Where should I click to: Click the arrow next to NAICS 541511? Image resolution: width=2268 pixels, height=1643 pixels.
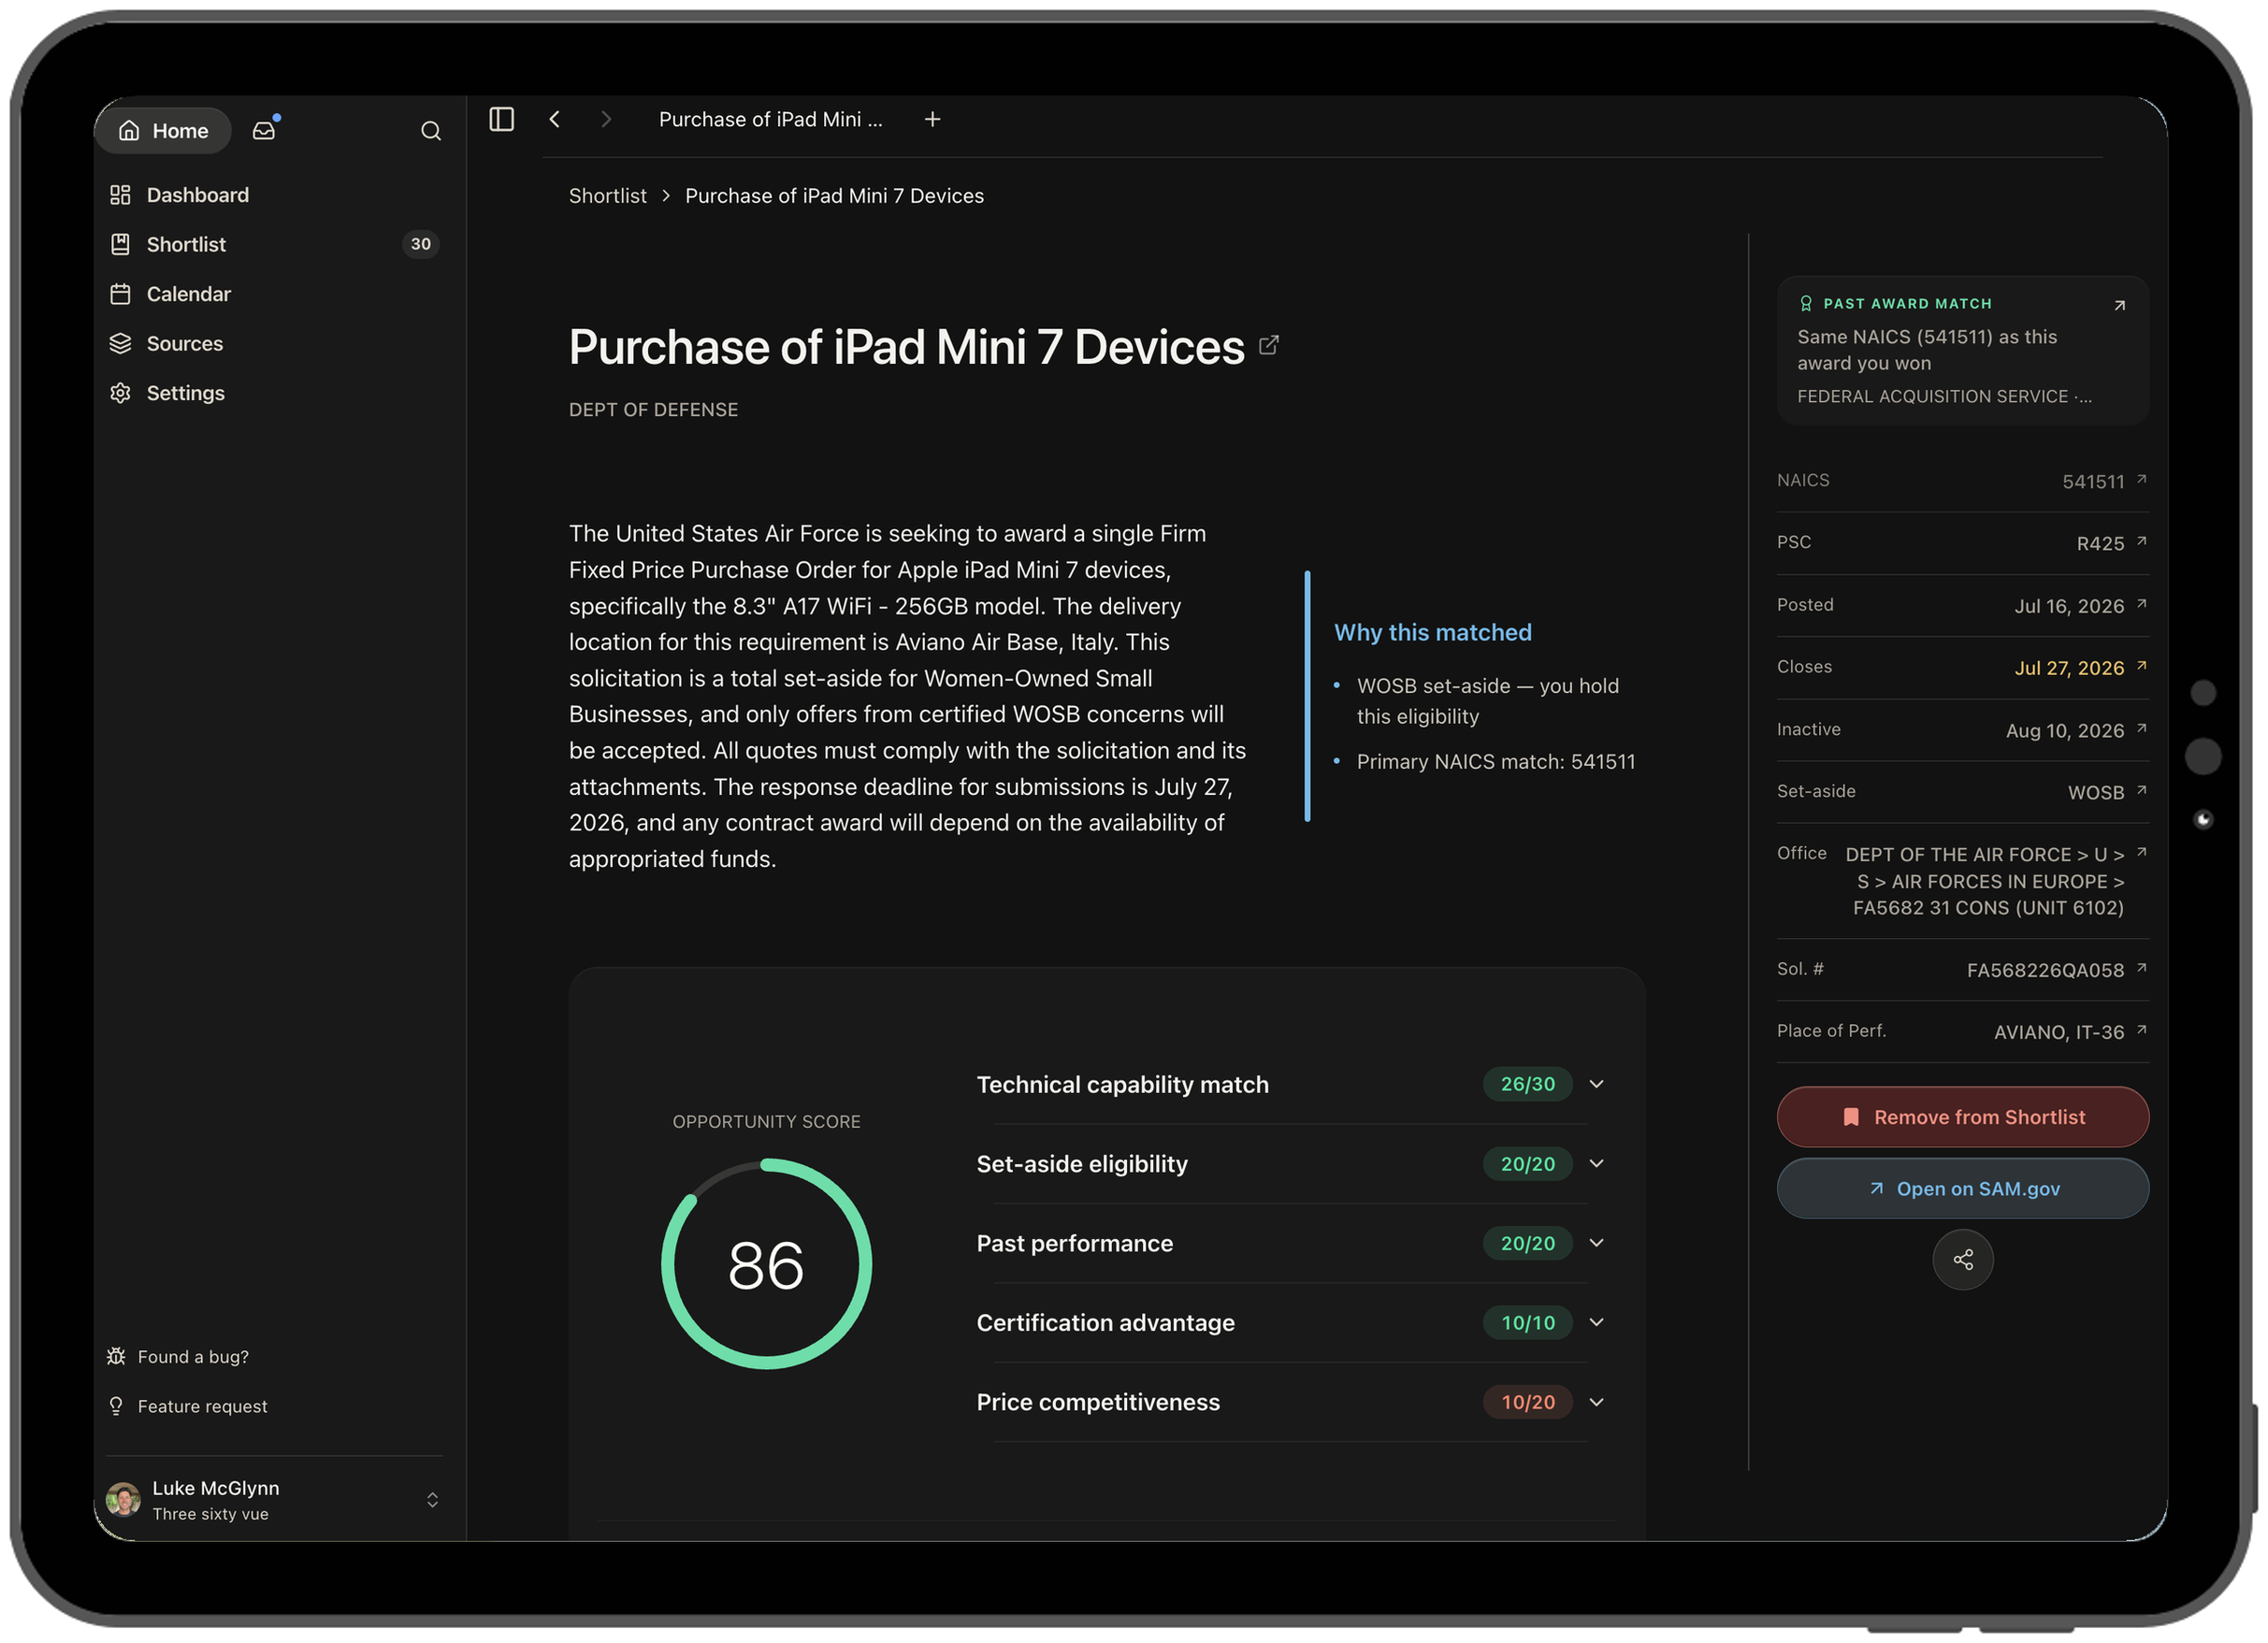[2141, 479]
